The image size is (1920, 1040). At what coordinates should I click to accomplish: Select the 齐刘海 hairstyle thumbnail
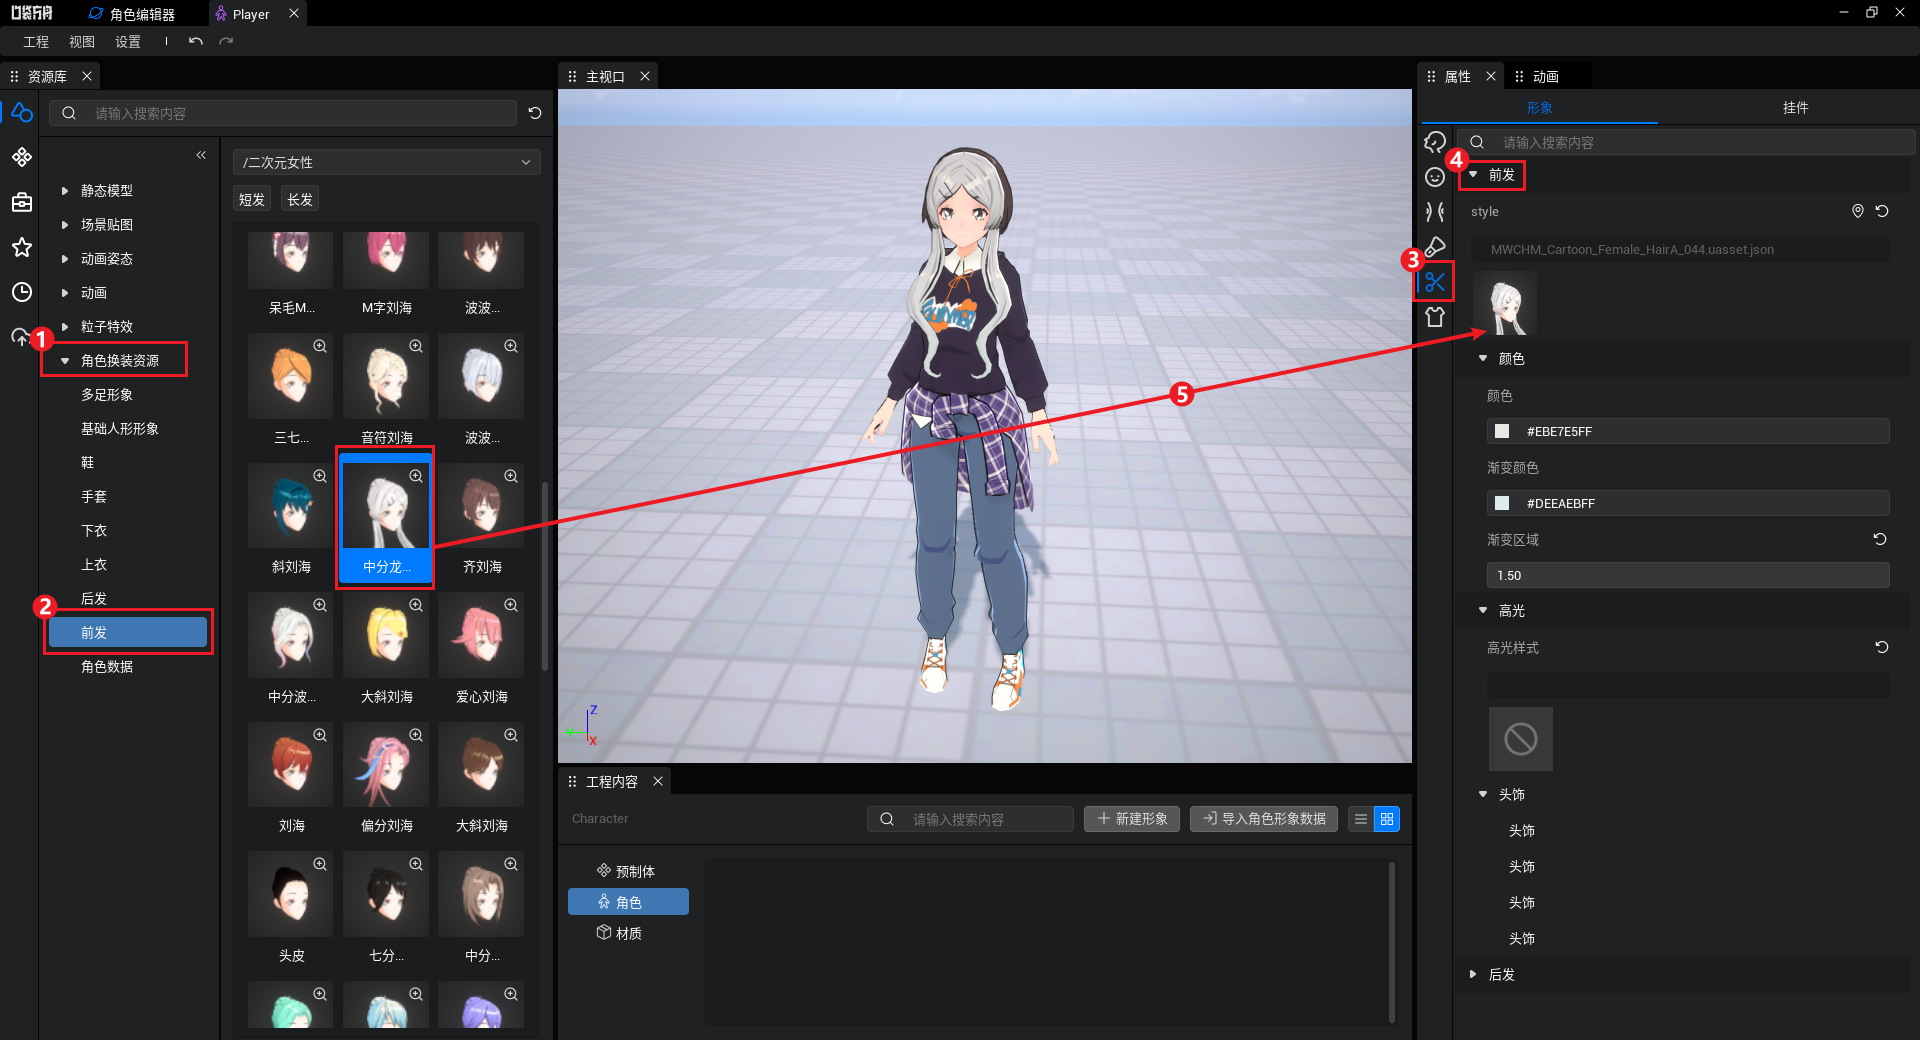coord(482,508)
